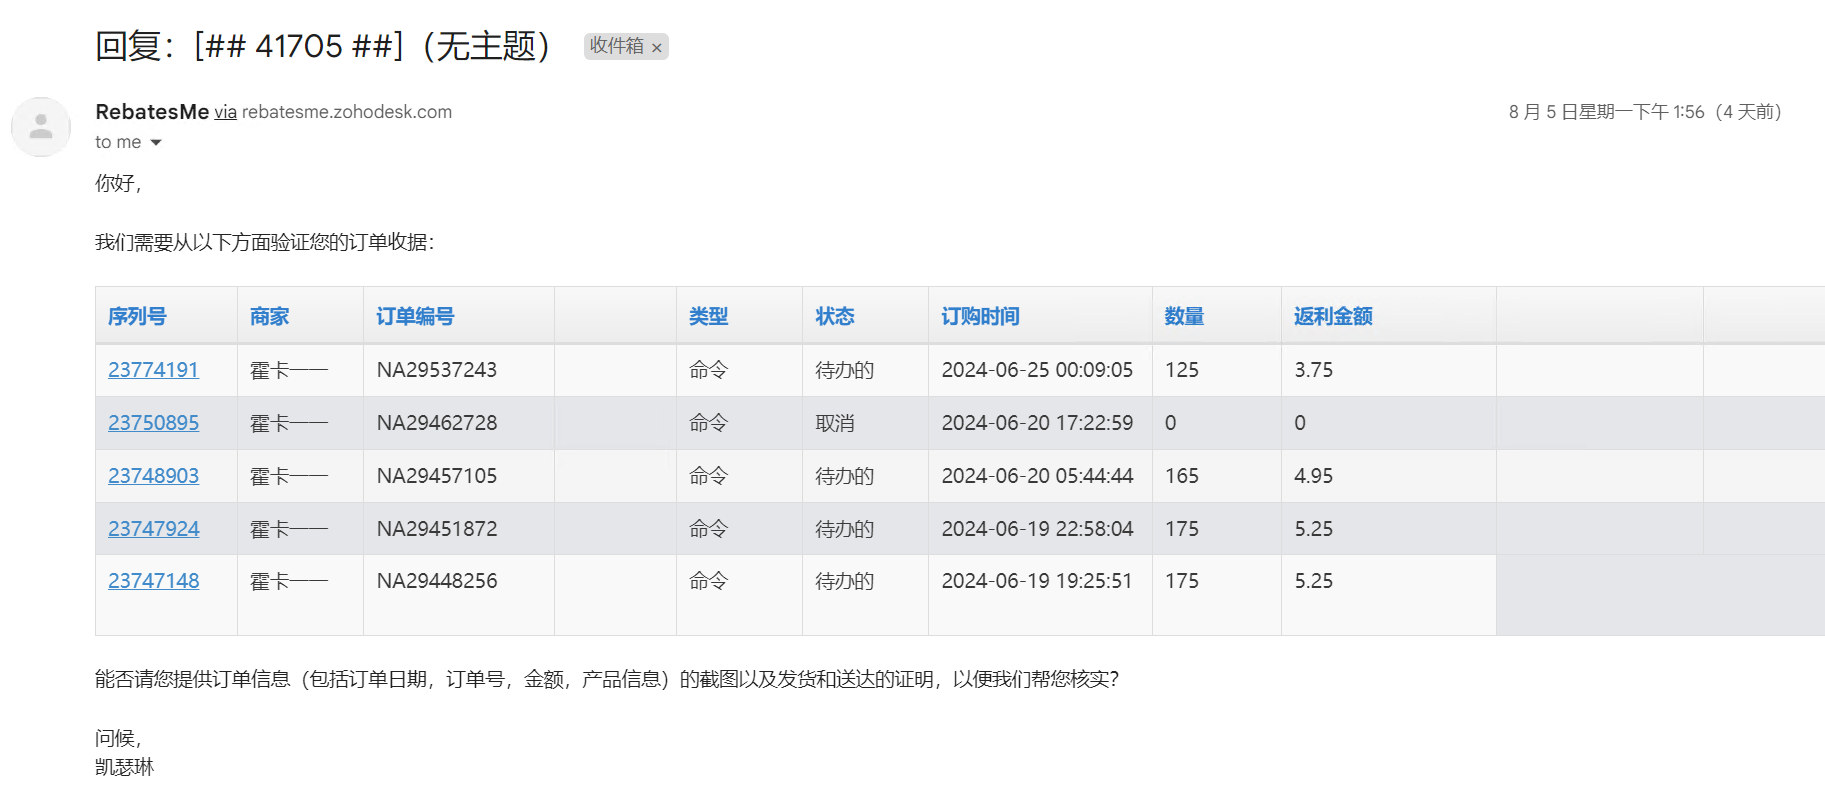
Task: Remove the 收件箱 label via x
Action: pyautogui.click(x=657, y=48)
